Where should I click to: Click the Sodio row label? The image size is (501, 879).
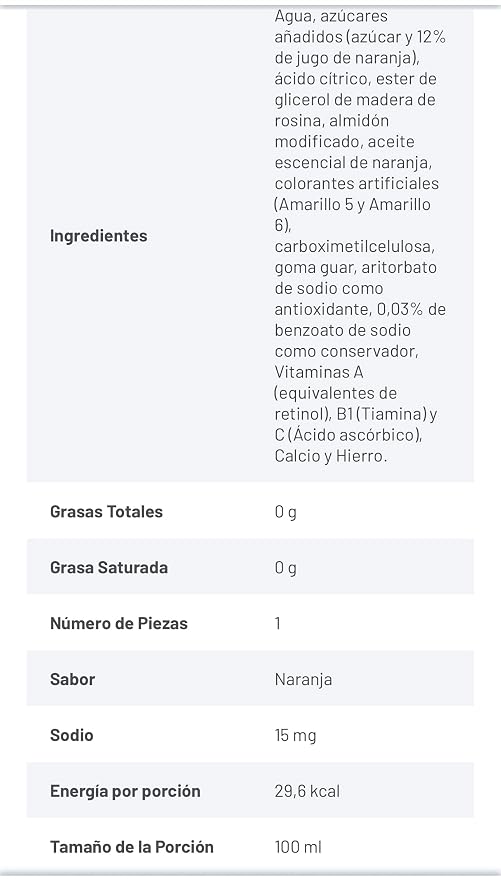[72, 735]
